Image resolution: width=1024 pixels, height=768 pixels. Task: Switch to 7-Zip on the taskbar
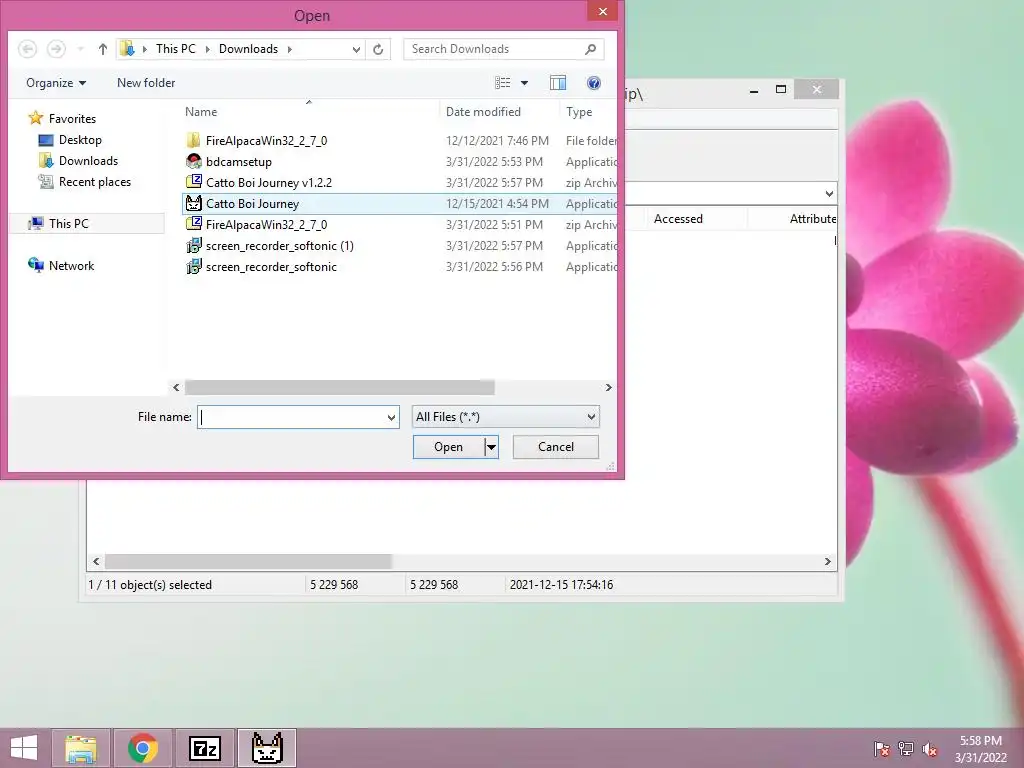(204, 748)
